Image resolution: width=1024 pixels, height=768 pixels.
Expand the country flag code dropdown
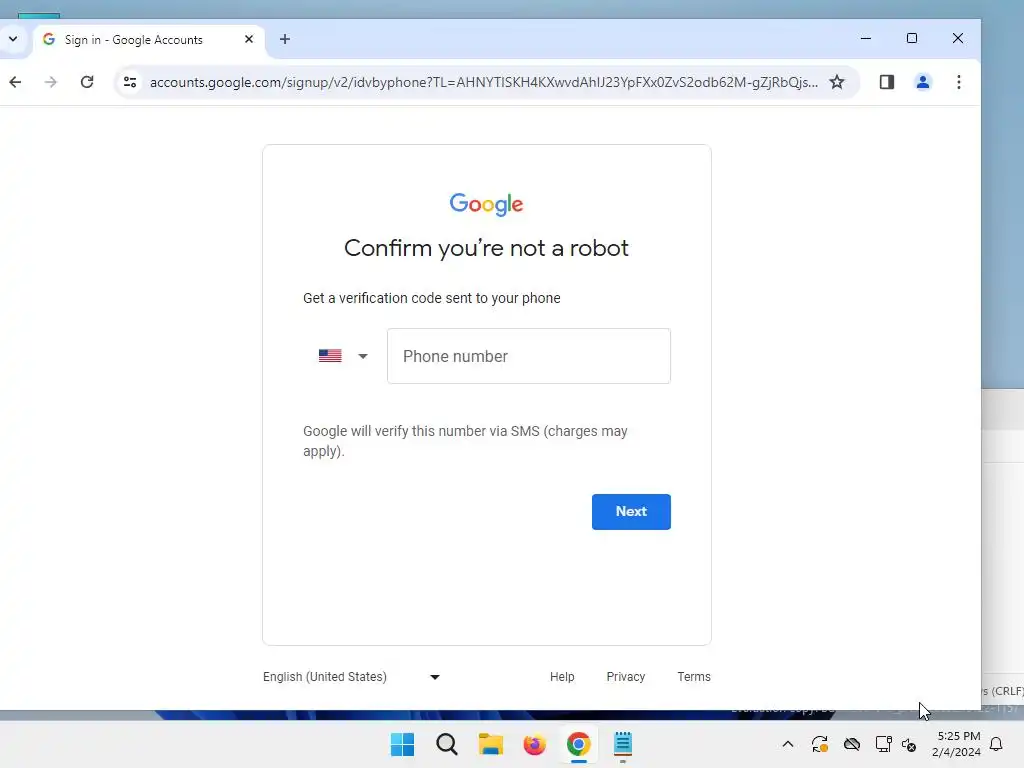pyautogui.click(x=344, y=356)
